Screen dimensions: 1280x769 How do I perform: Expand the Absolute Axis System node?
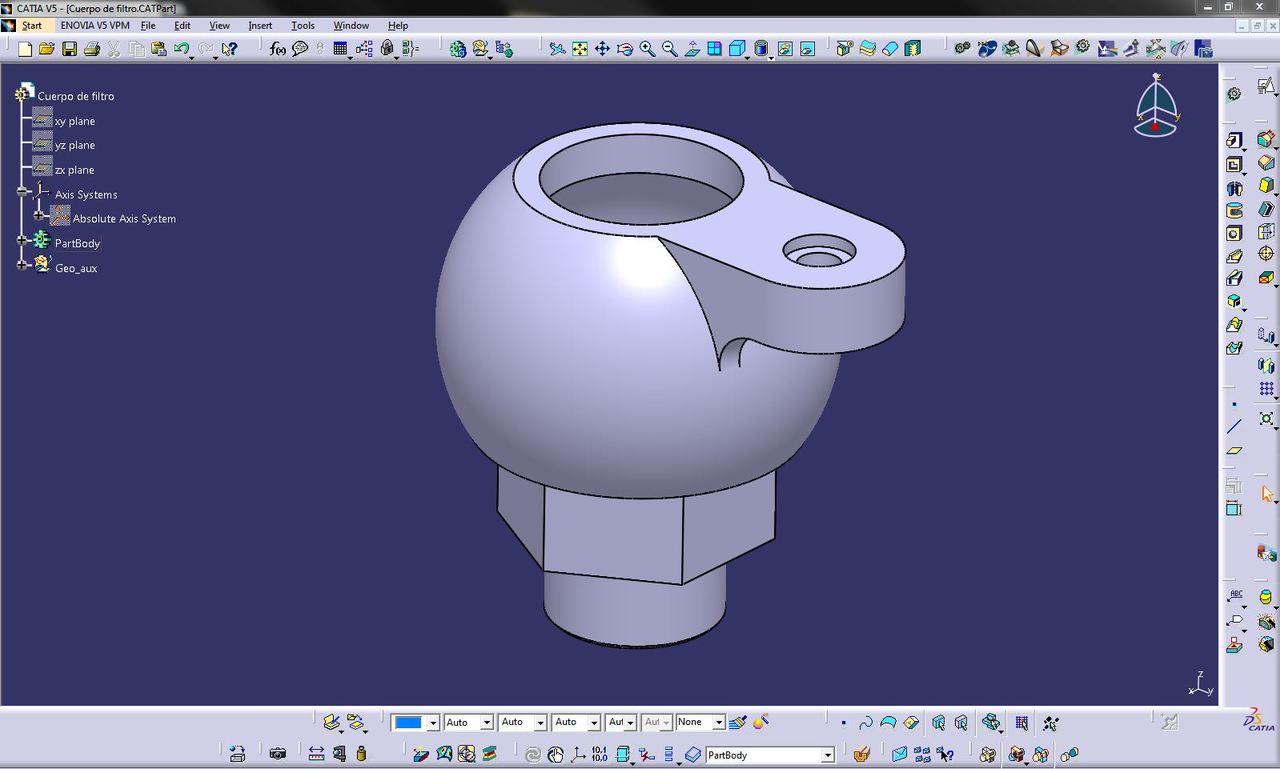tap(39, 216)
